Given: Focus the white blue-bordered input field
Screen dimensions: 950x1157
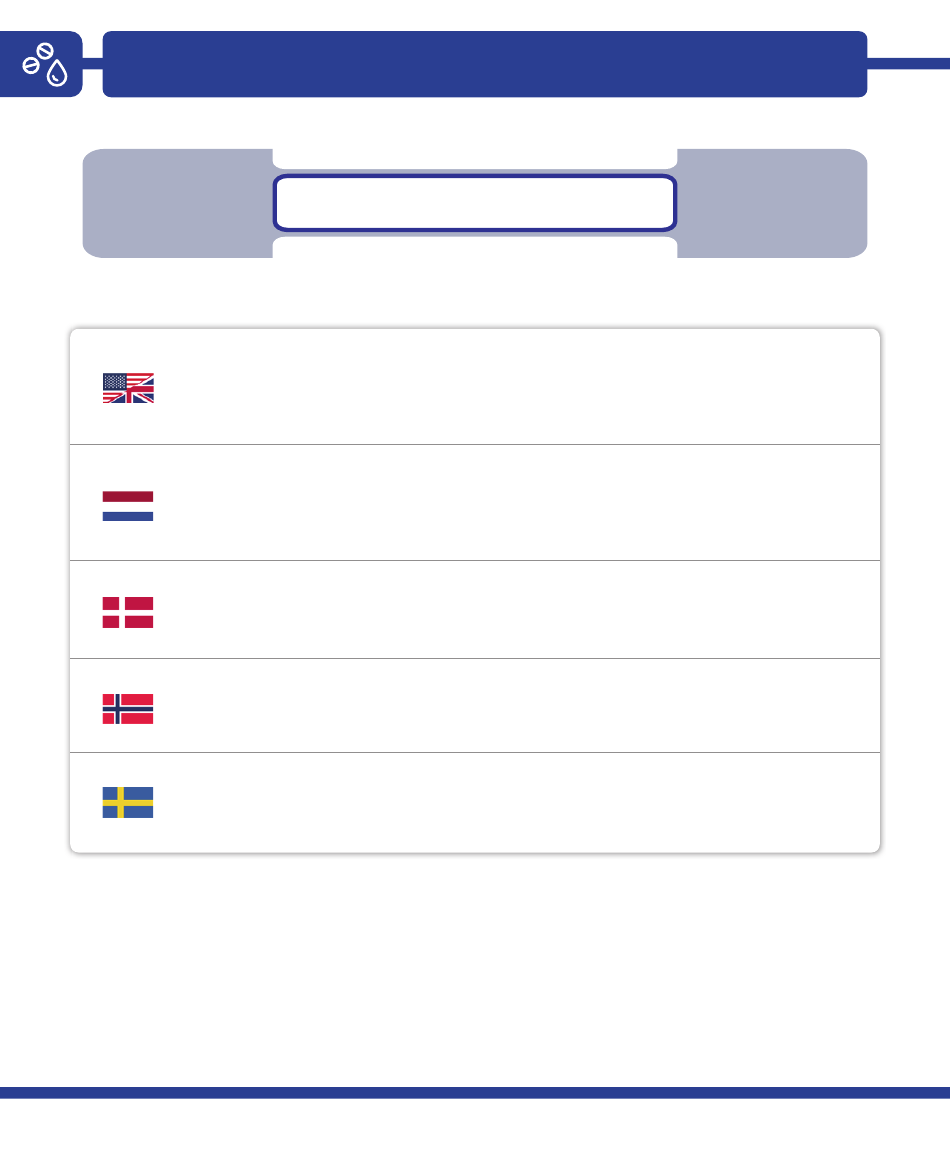Looking at the screenshot, I should click(475, 203).
